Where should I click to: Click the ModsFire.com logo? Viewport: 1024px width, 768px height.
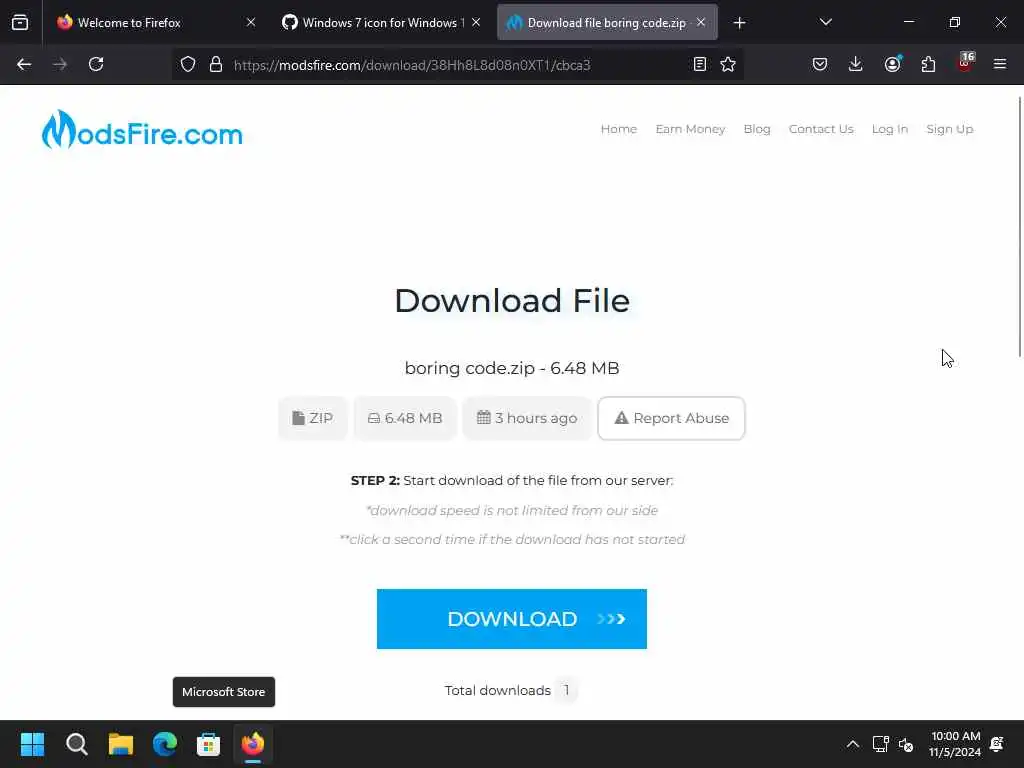pyautogui.click(x=142, y=129)
